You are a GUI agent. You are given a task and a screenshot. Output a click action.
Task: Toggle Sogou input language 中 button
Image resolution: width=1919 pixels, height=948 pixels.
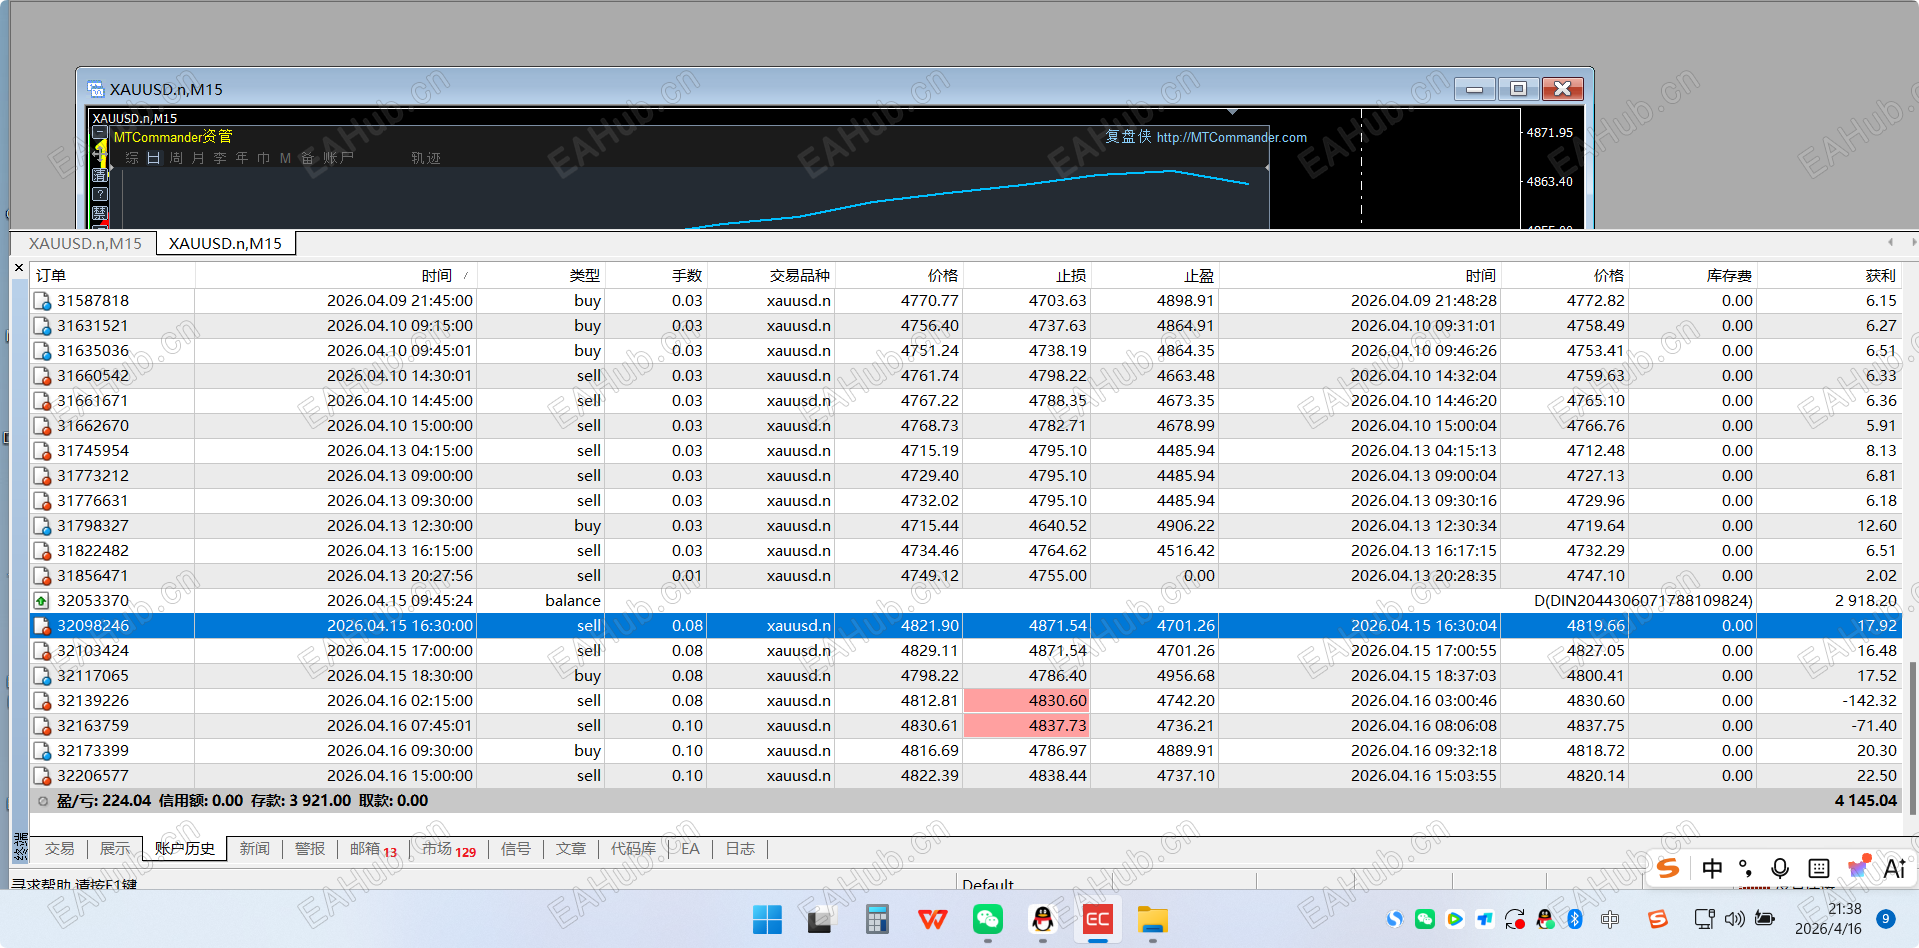point(1712,868)
